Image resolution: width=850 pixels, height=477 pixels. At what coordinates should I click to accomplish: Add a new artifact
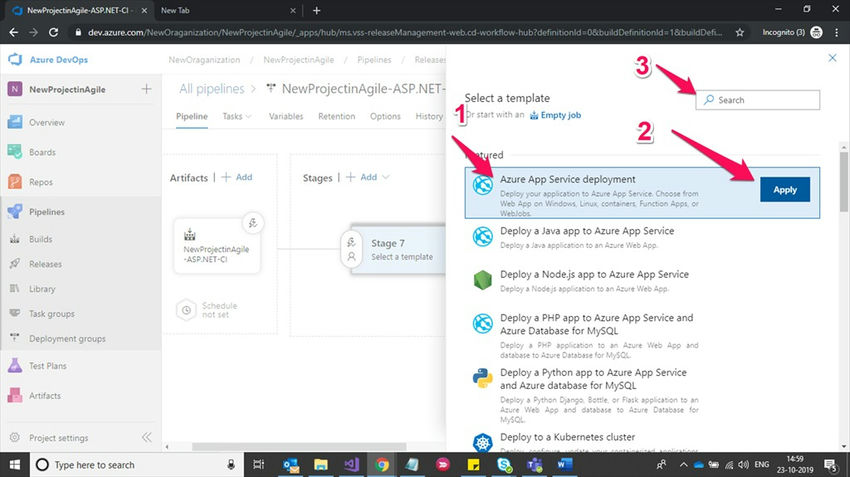(237, 177)
